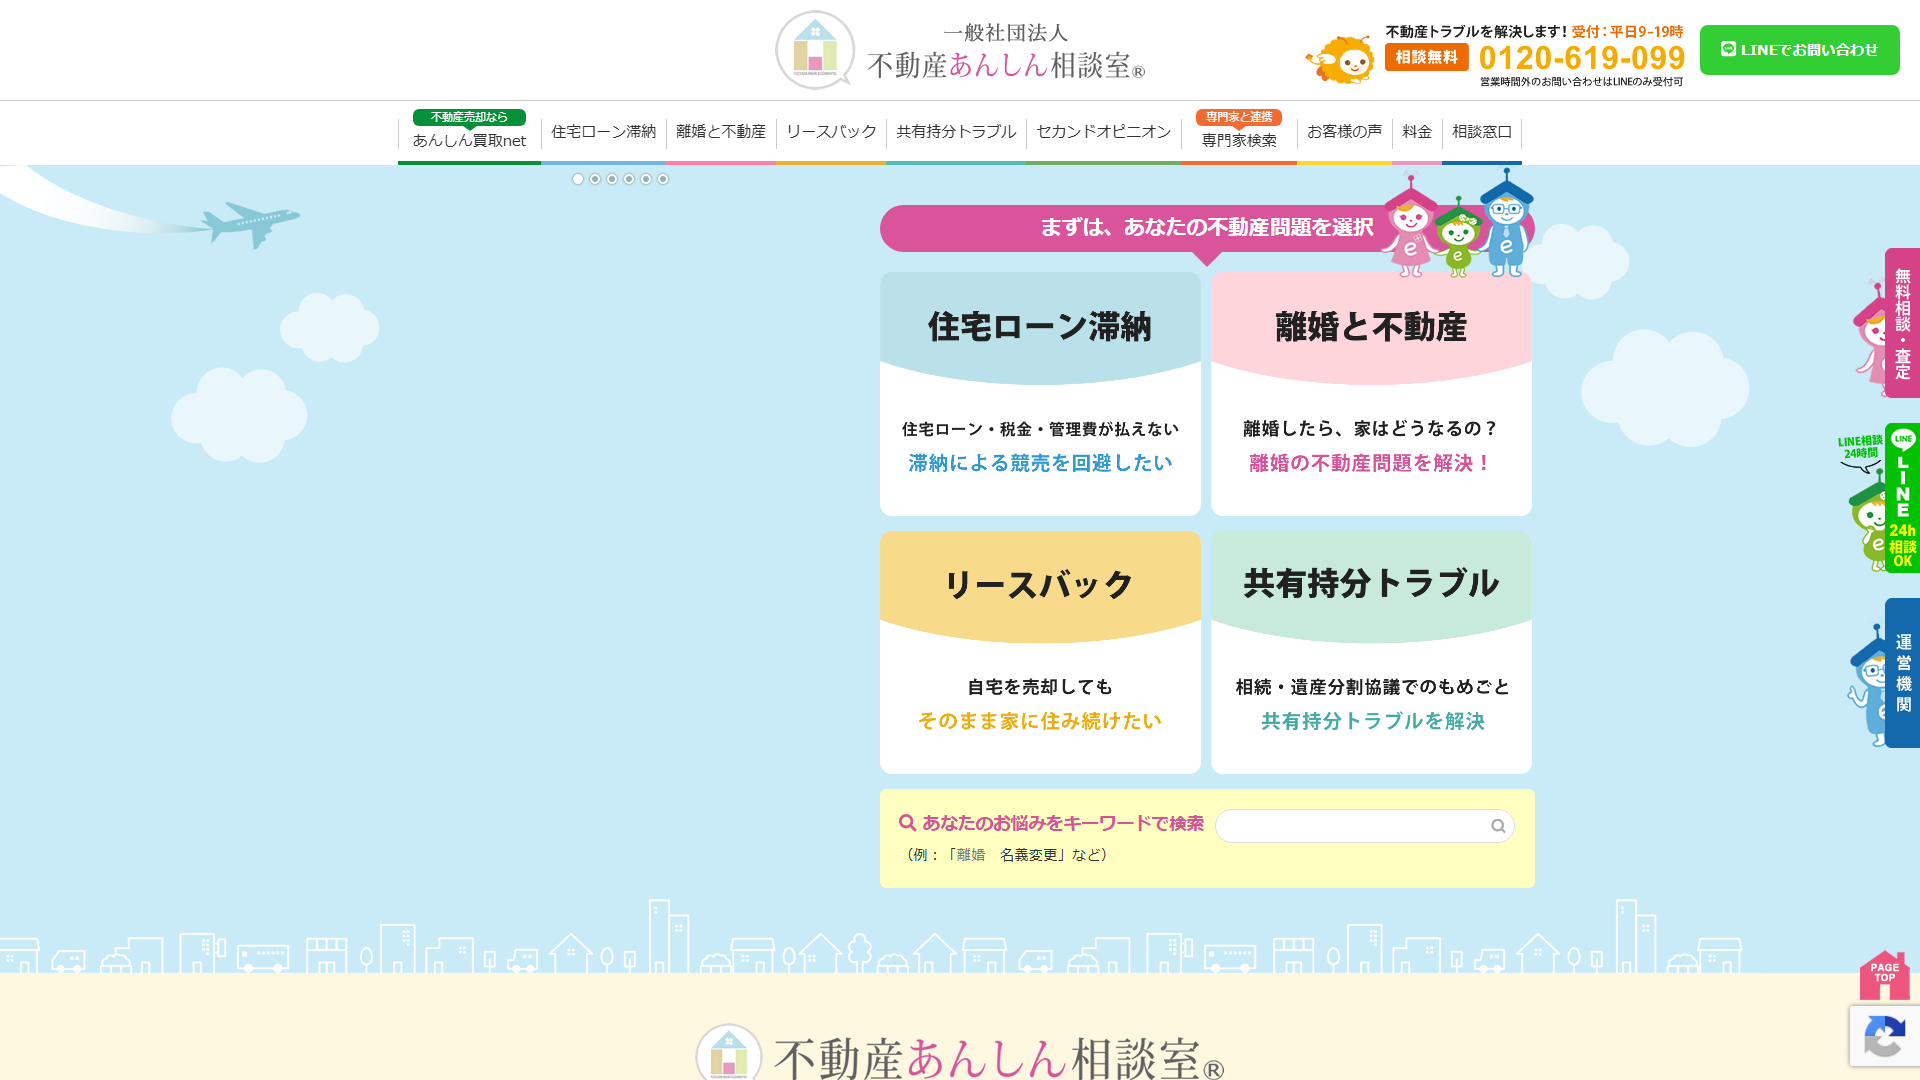This screenshot has width=1920, height=1080.
Task: Click 営業時間外のお問い合わせはLINEのみ受付可 note
Action: (x=1581, y=82)
